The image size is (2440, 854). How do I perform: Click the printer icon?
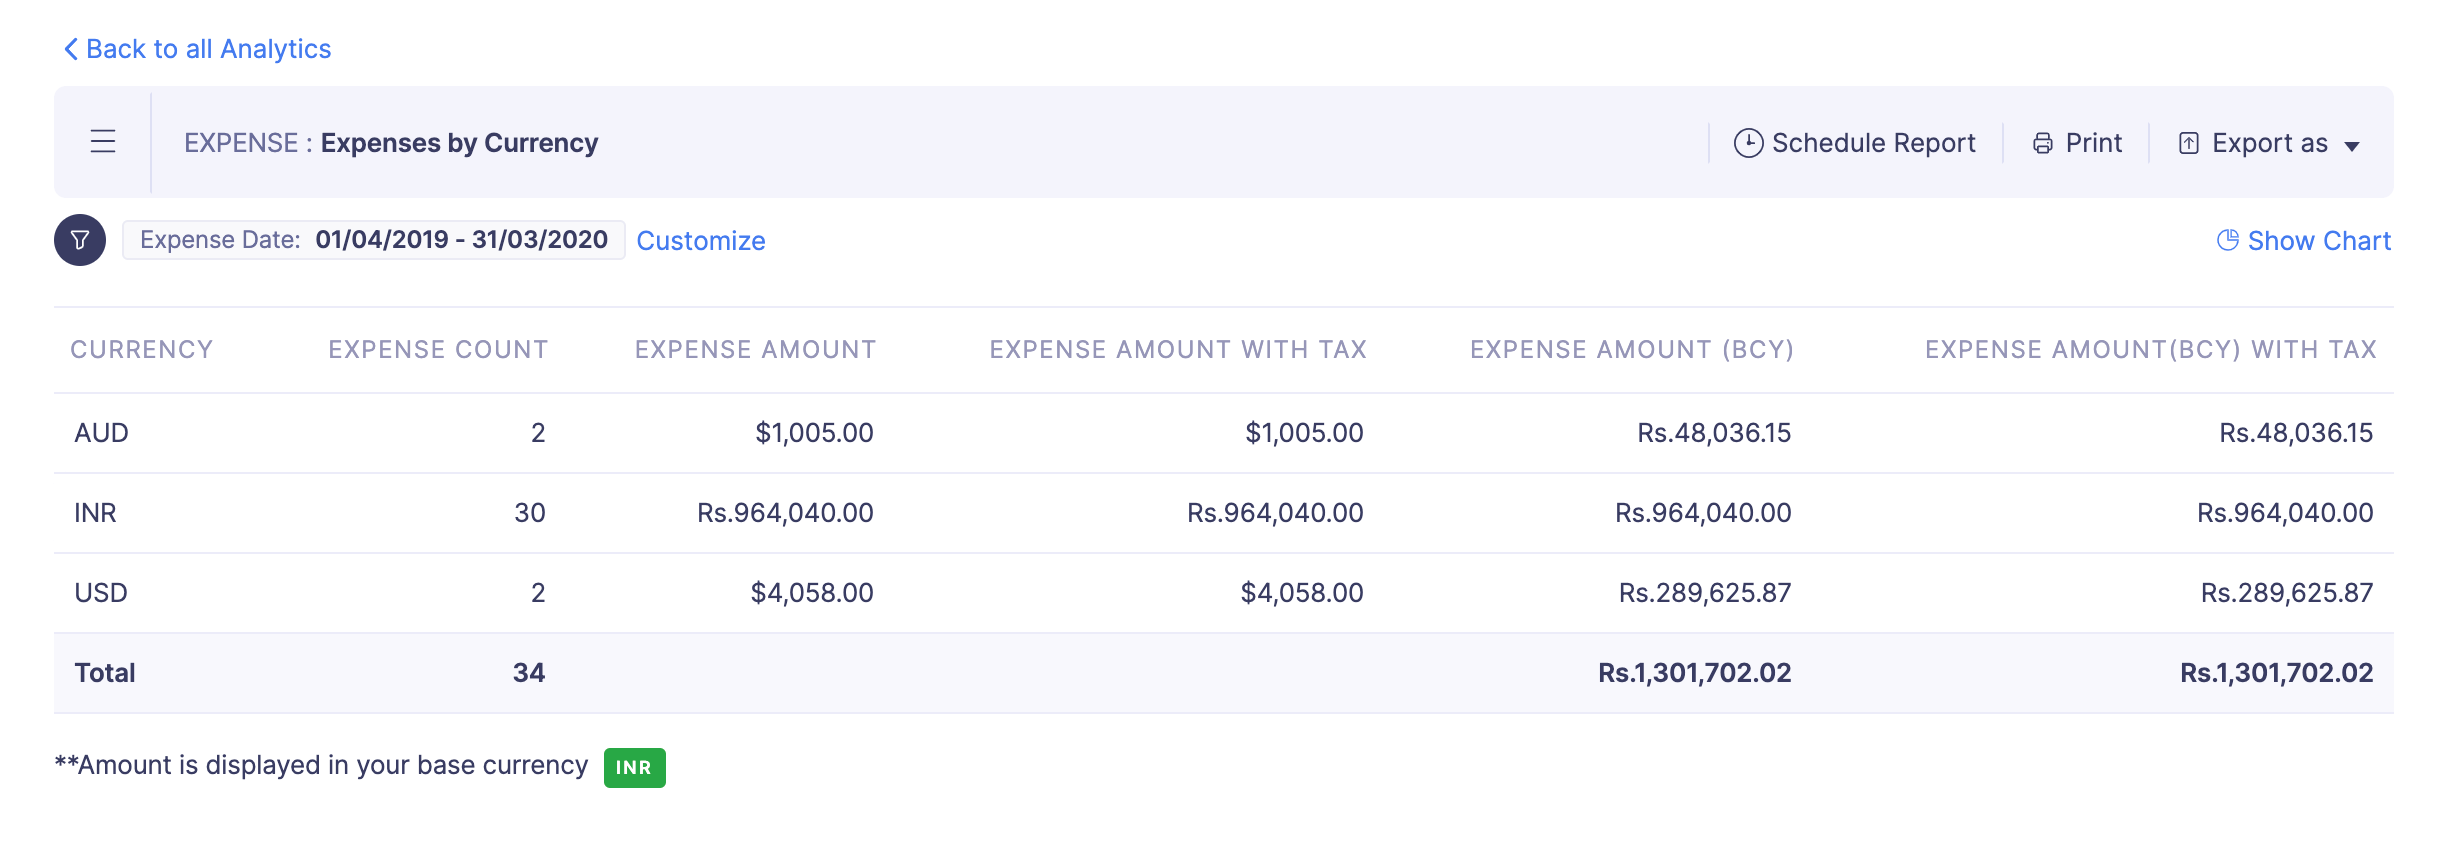coord(2042,144)
